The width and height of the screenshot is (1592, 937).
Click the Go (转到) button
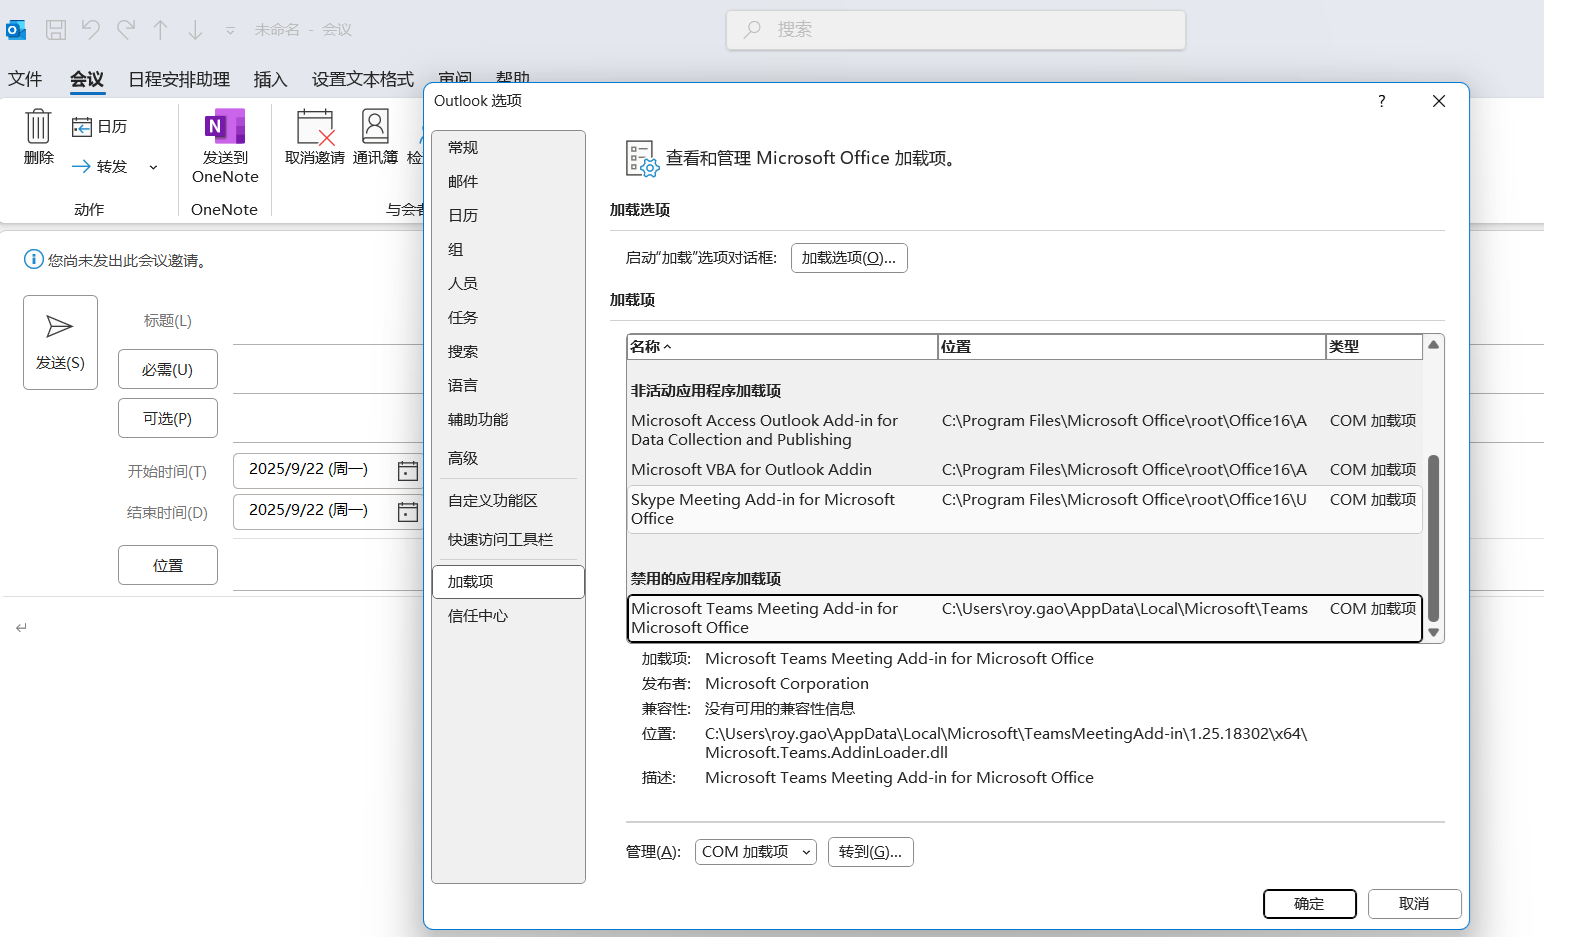870,852
